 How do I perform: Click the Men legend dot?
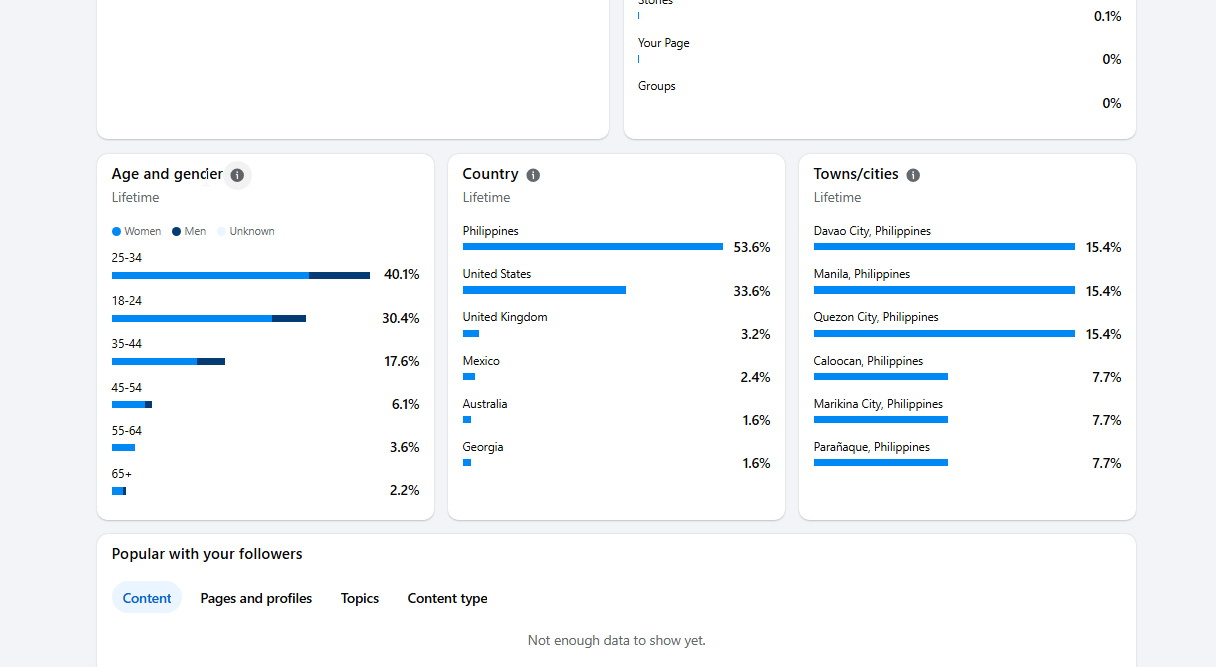click(177, 231)
